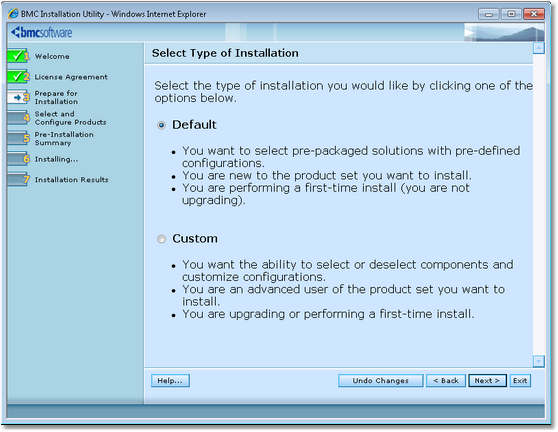Select the Welcome step label
The height and width of the screenshot is (432, 558).
click(52, 56)
